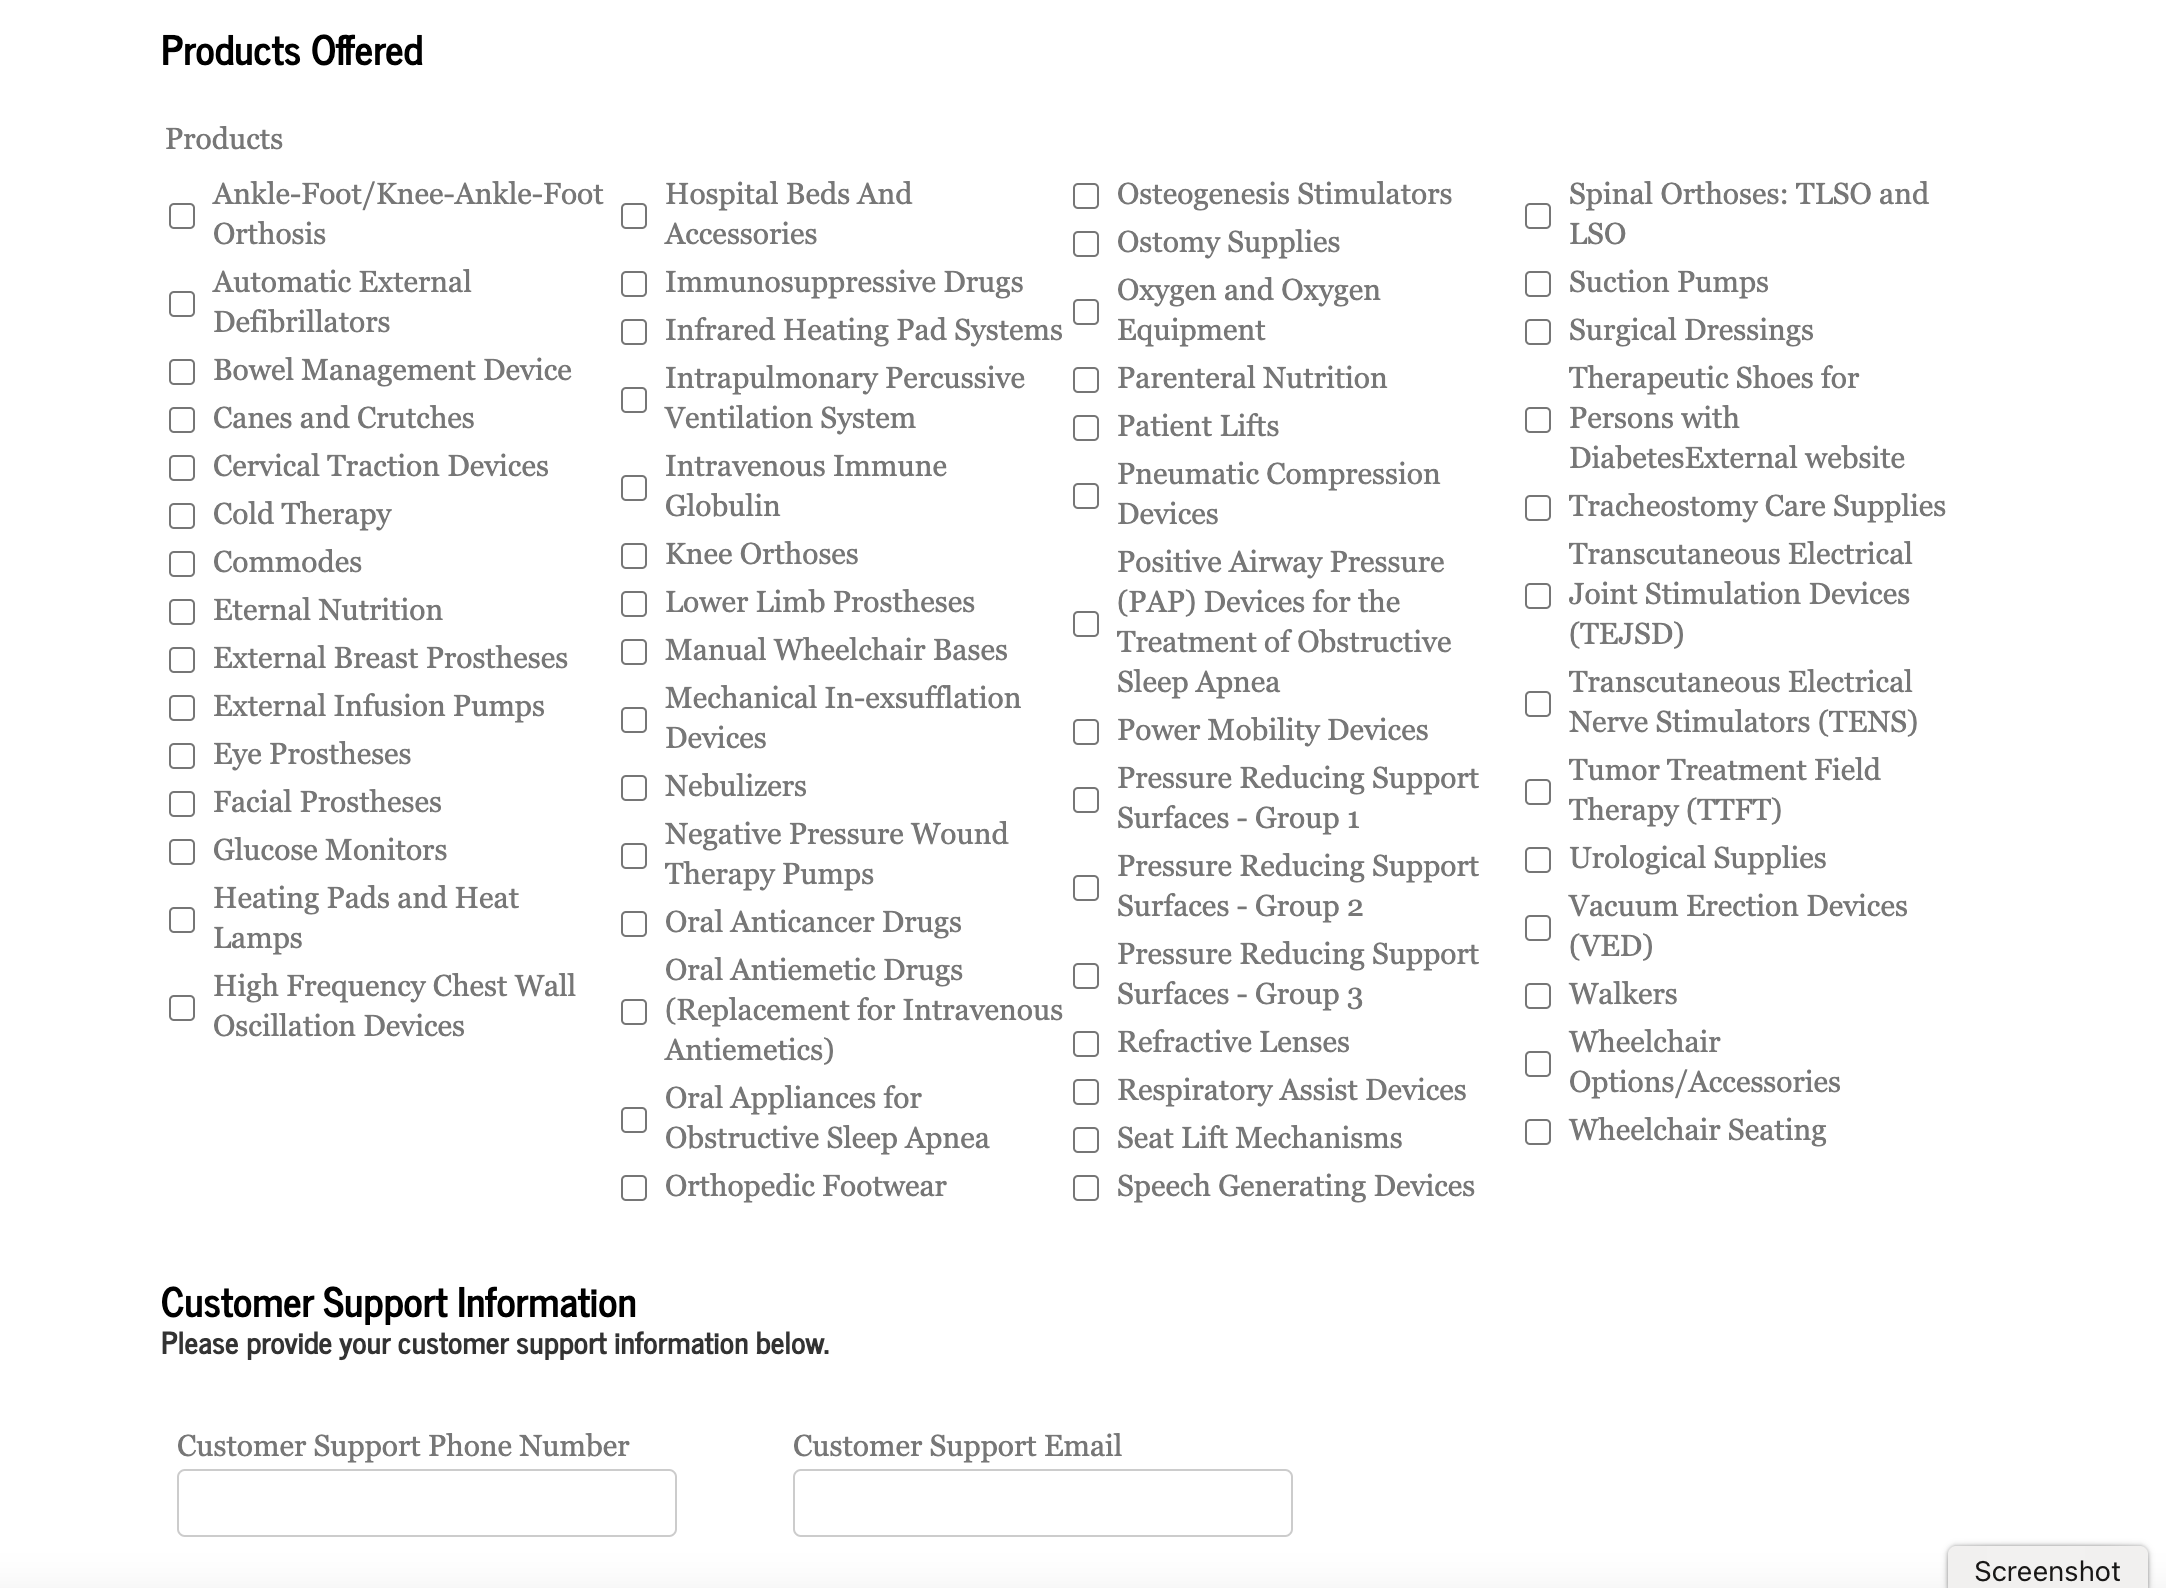Tick the Canes and Crutches option
Screen dimensions: 2166x1588
[182, 420]
